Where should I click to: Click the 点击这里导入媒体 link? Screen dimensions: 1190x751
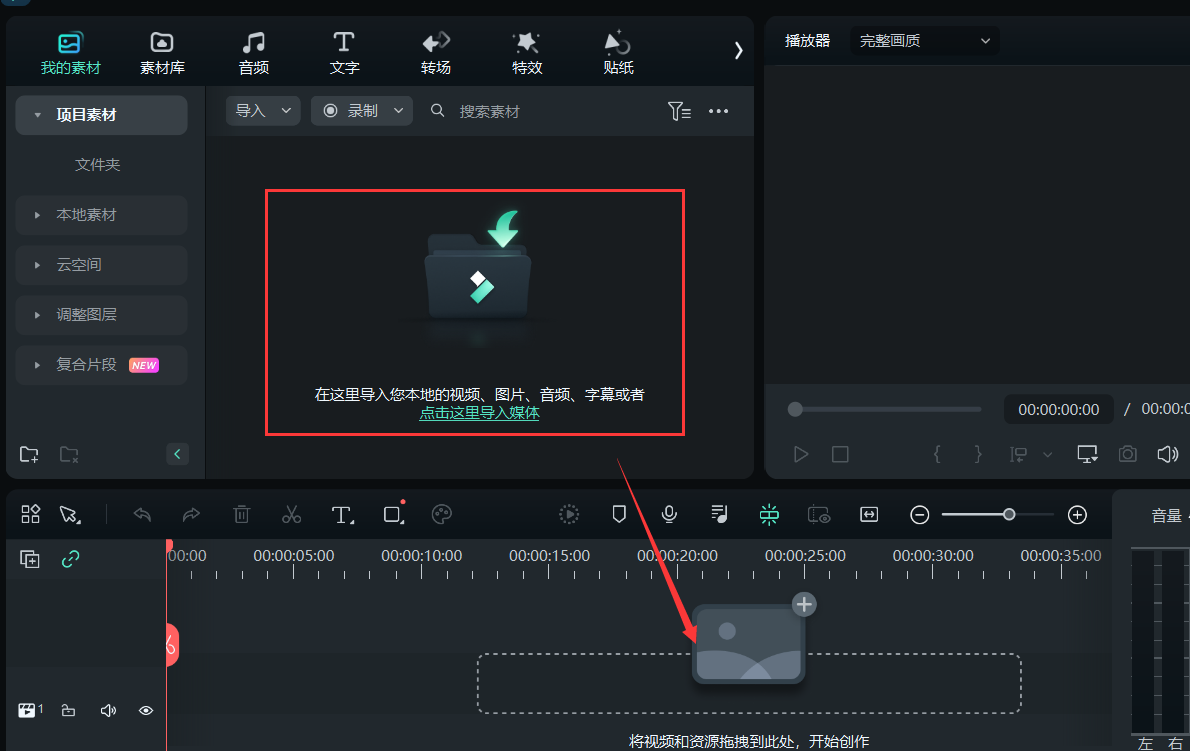[479, 413]
